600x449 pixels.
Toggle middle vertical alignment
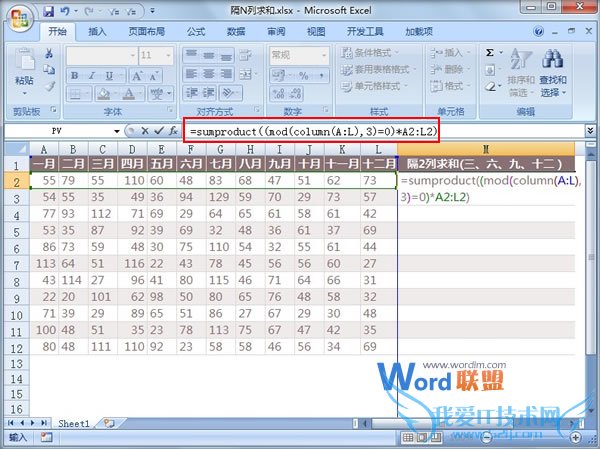pyautogui.click(x=209, y=56)
